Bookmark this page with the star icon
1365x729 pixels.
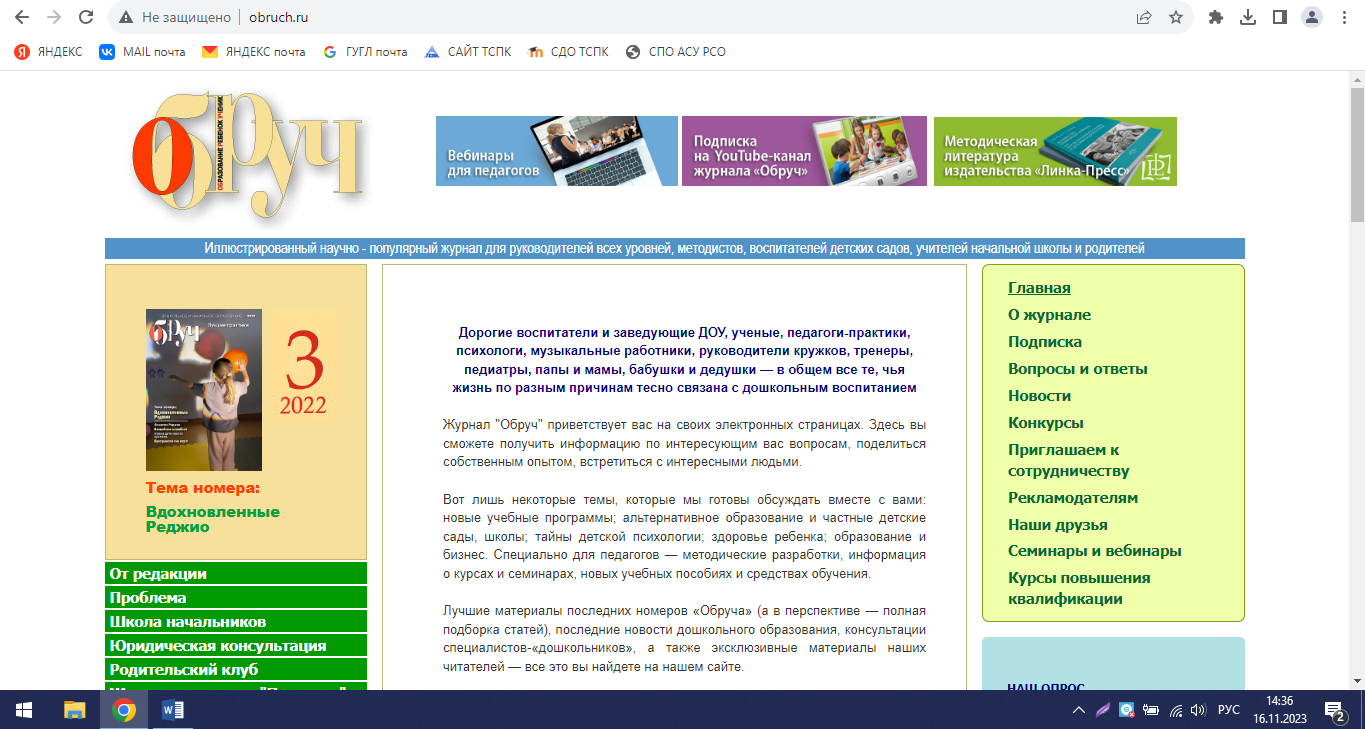pos(1176,17)
